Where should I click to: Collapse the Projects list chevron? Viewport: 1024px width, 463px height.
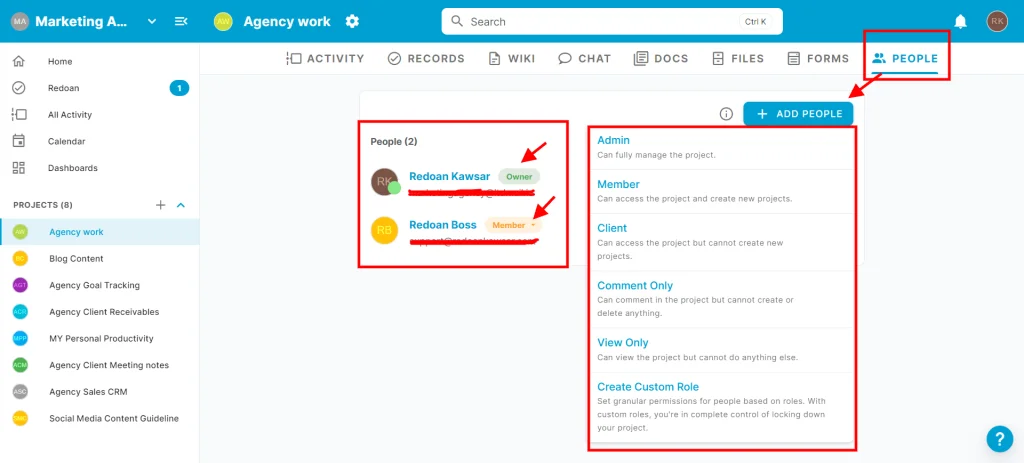[181, 205]
